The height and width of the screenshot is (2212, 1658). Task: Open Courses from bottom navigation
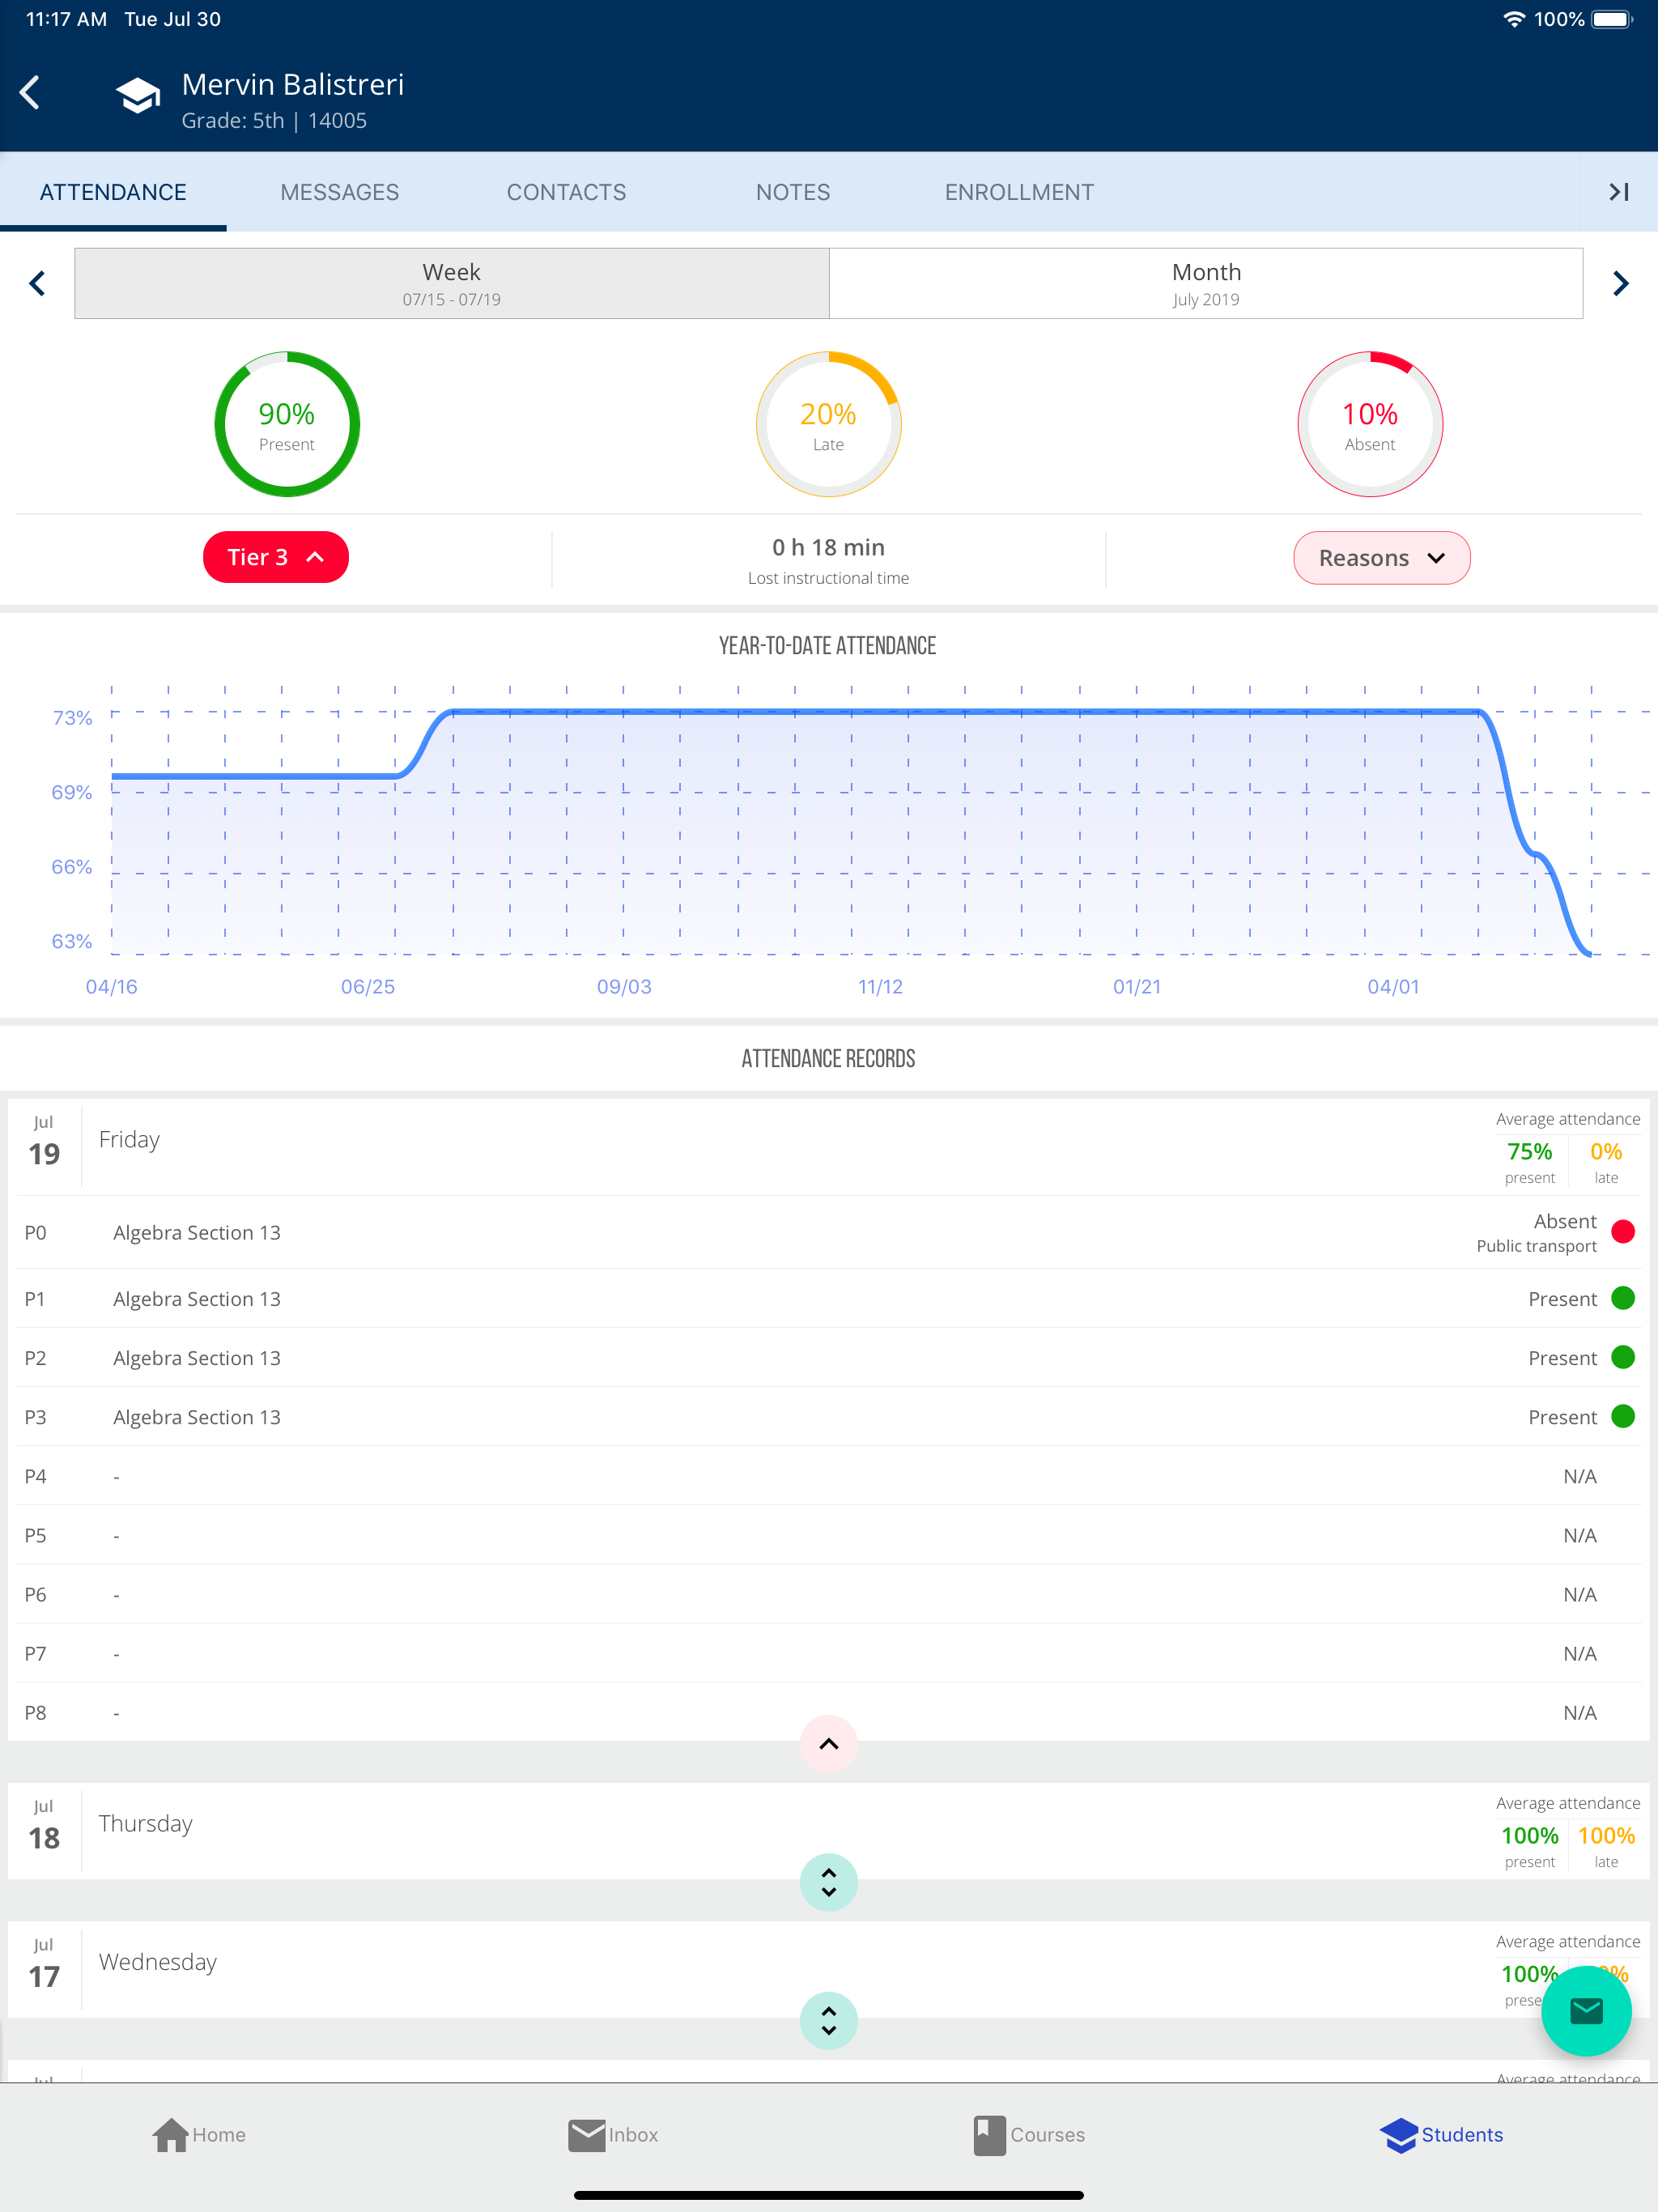point(1029,2135)
